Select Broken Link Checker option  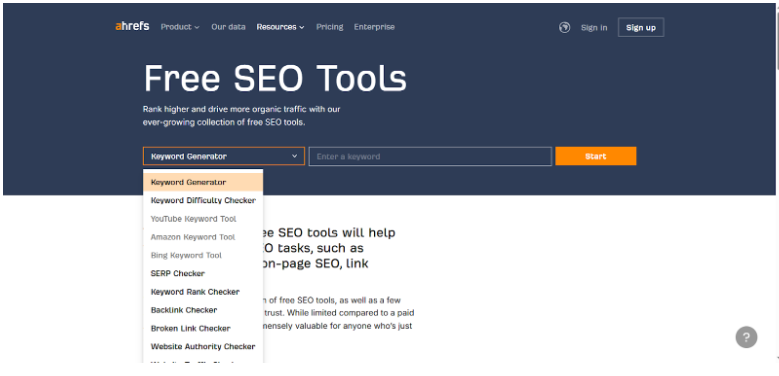click(x=203, y=328)
